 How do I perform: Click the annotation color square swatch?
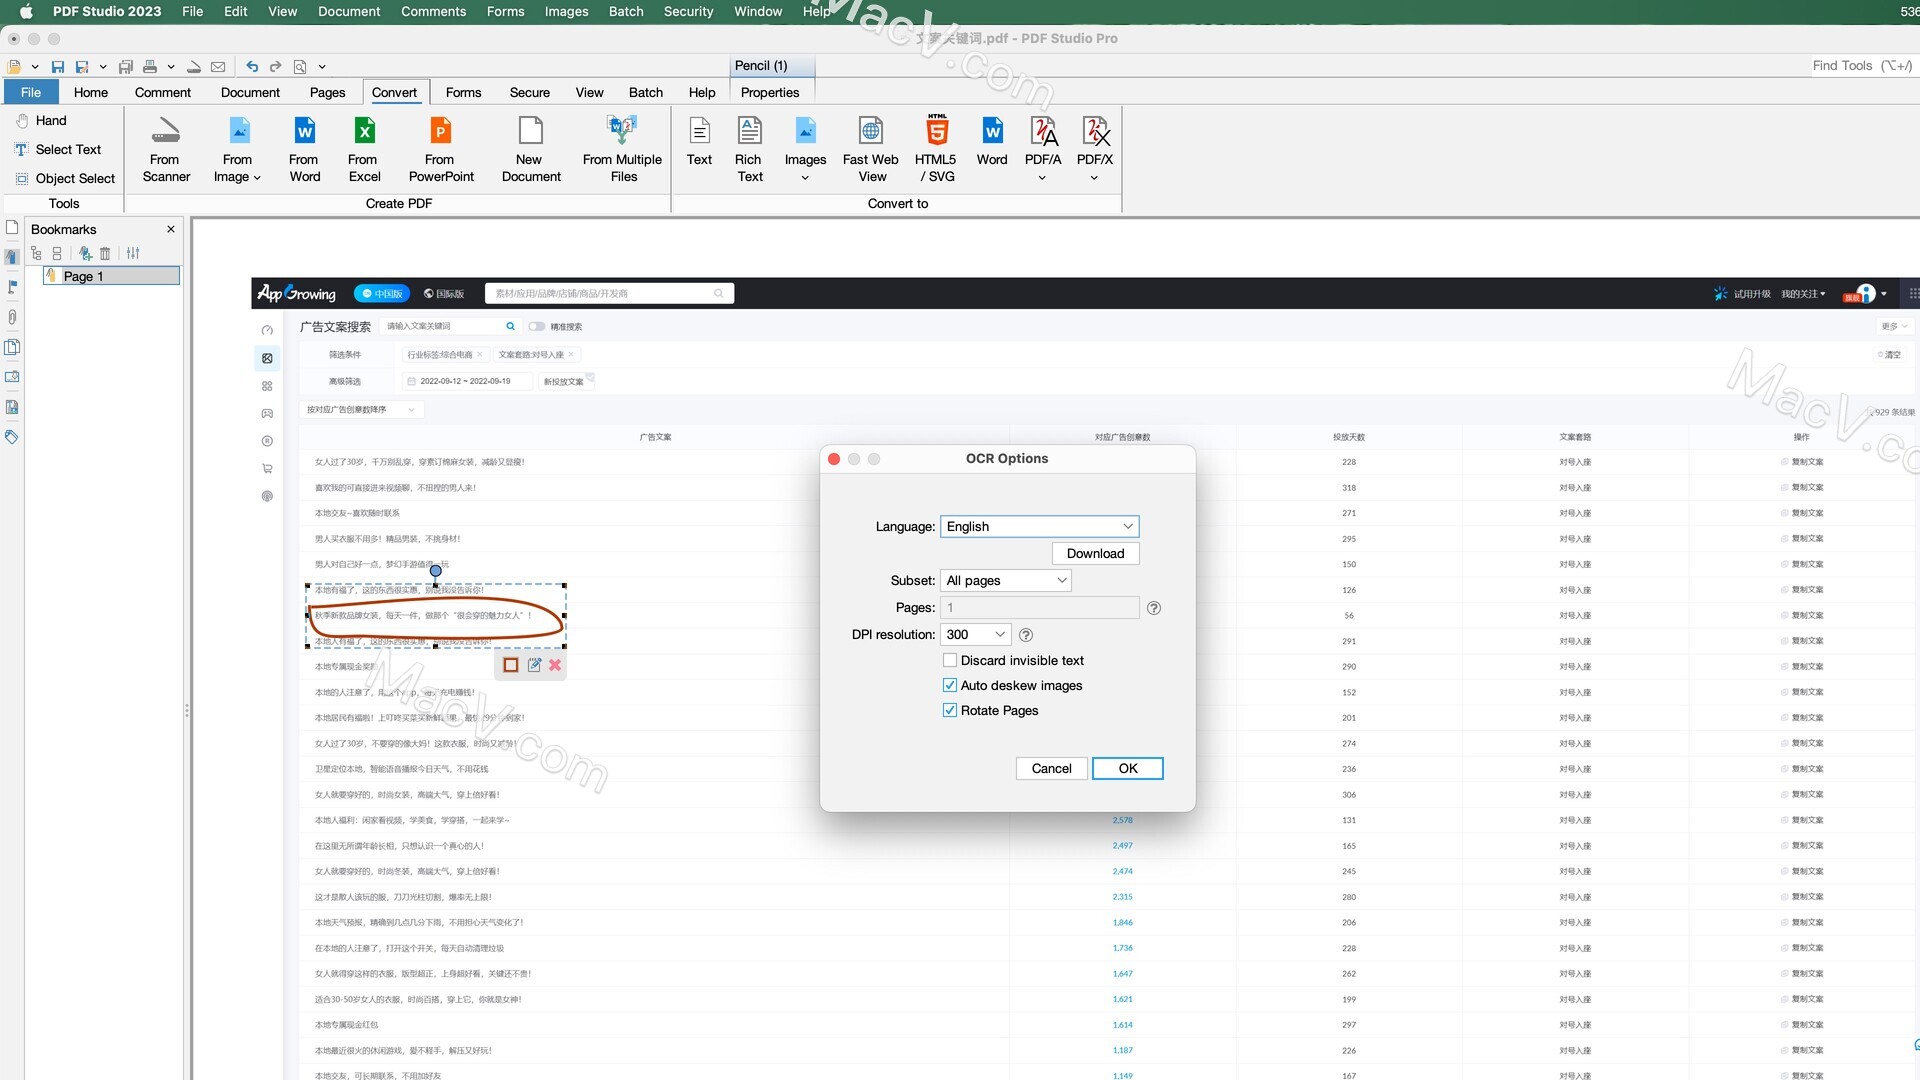click(511, 665)
